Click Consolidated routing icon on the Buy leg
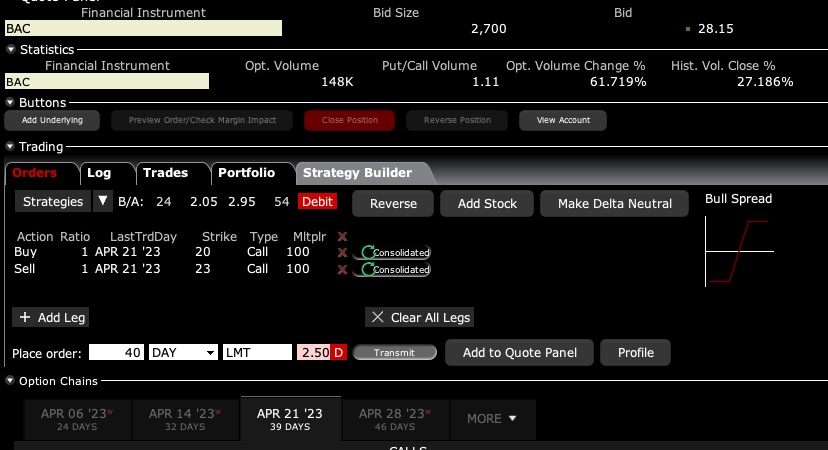Screen dimensions: 828x450 395,253
